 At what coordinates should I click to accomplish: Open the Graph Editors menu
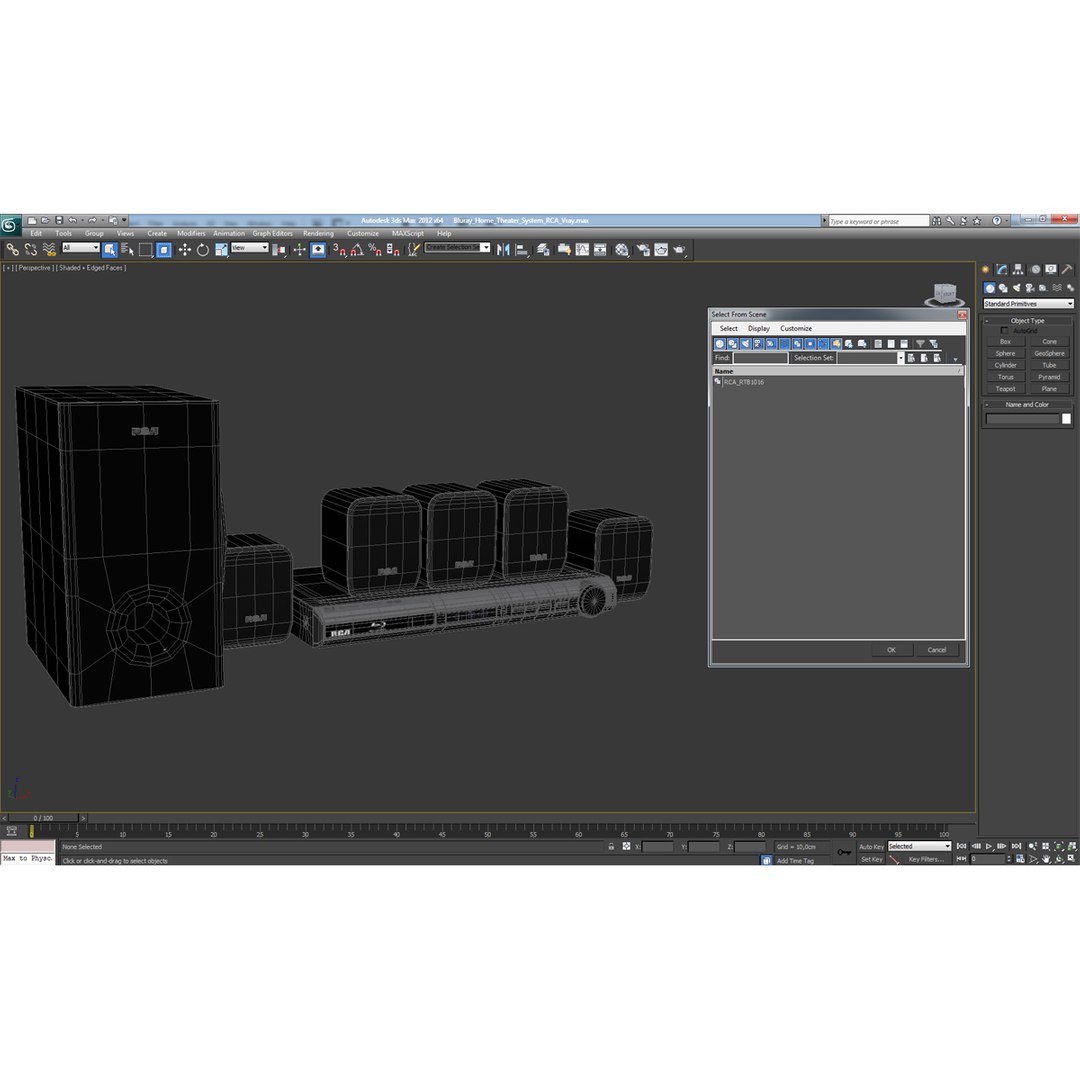pos(273,233)
